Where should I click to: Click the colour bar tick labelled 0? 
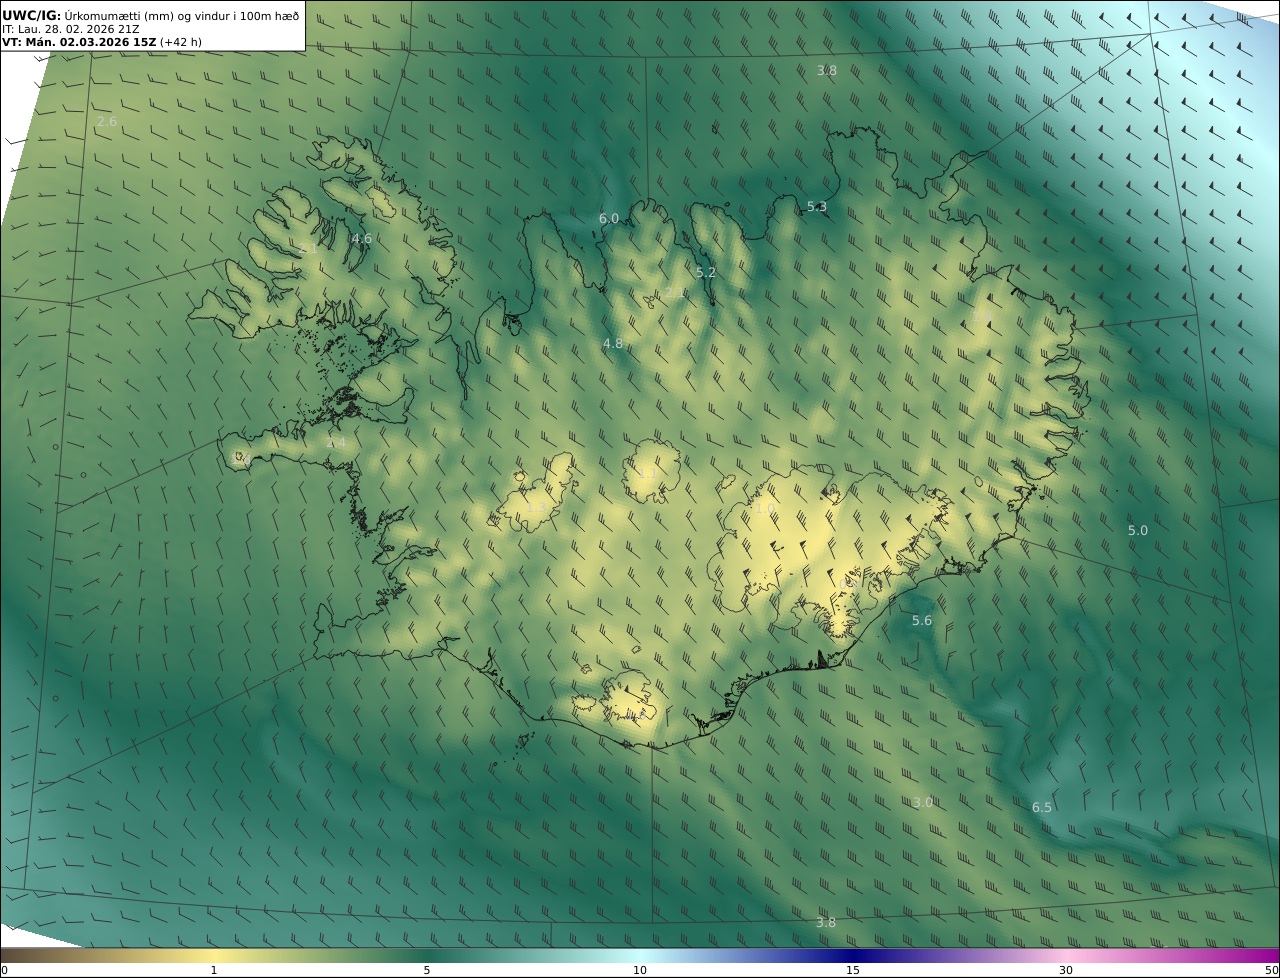click(4, 970)
